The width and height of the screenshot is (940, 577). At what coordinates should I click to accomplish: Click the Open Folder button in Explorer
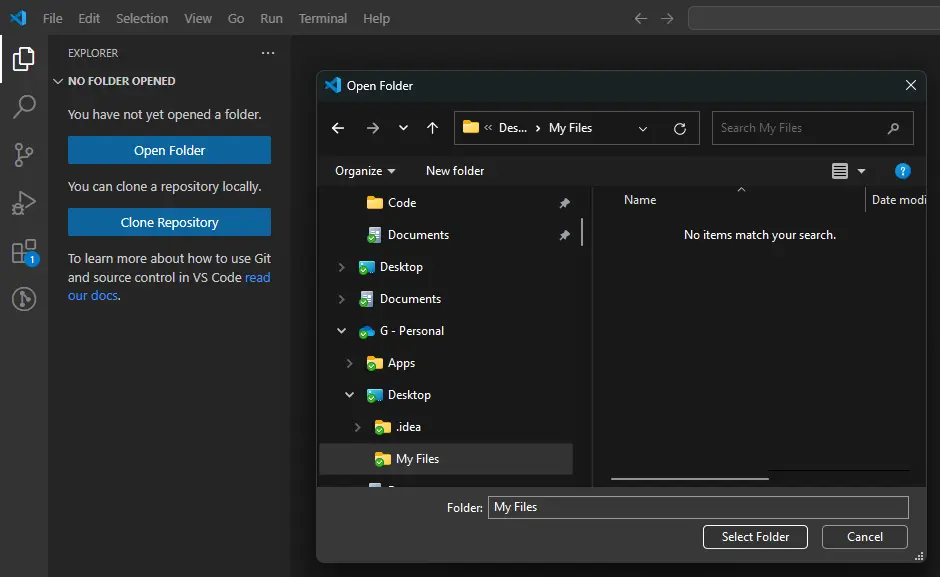[169, 150]
